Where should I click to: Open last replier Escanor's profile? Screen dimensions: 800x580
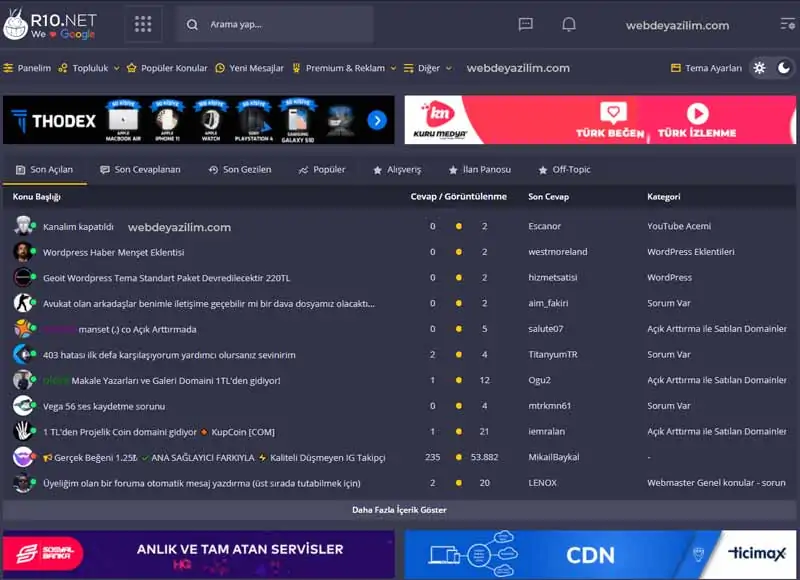(x=544, y=226)
